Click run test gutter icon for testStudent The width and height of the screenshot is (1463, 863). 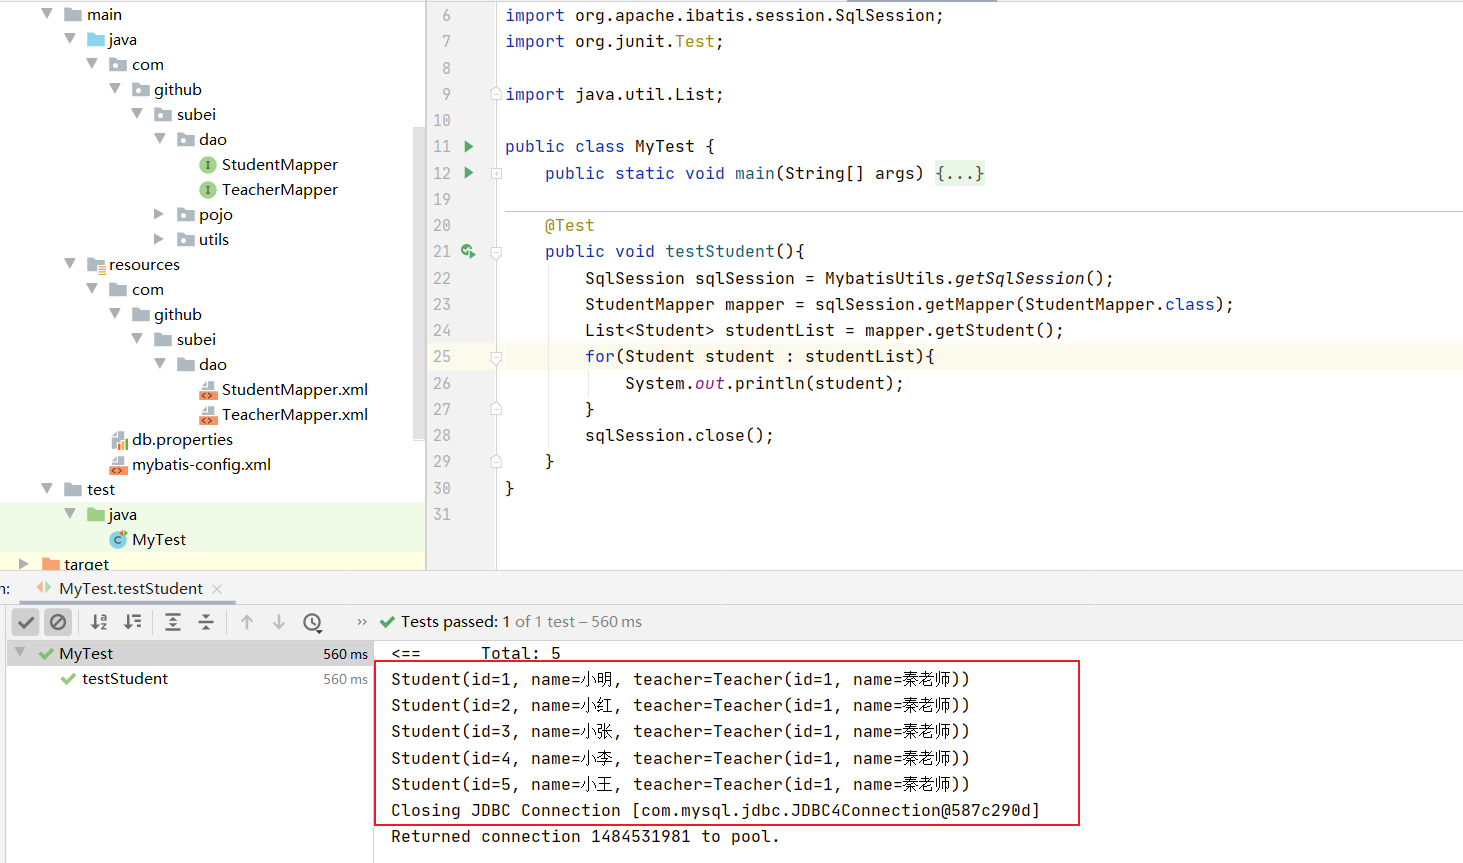468,252
